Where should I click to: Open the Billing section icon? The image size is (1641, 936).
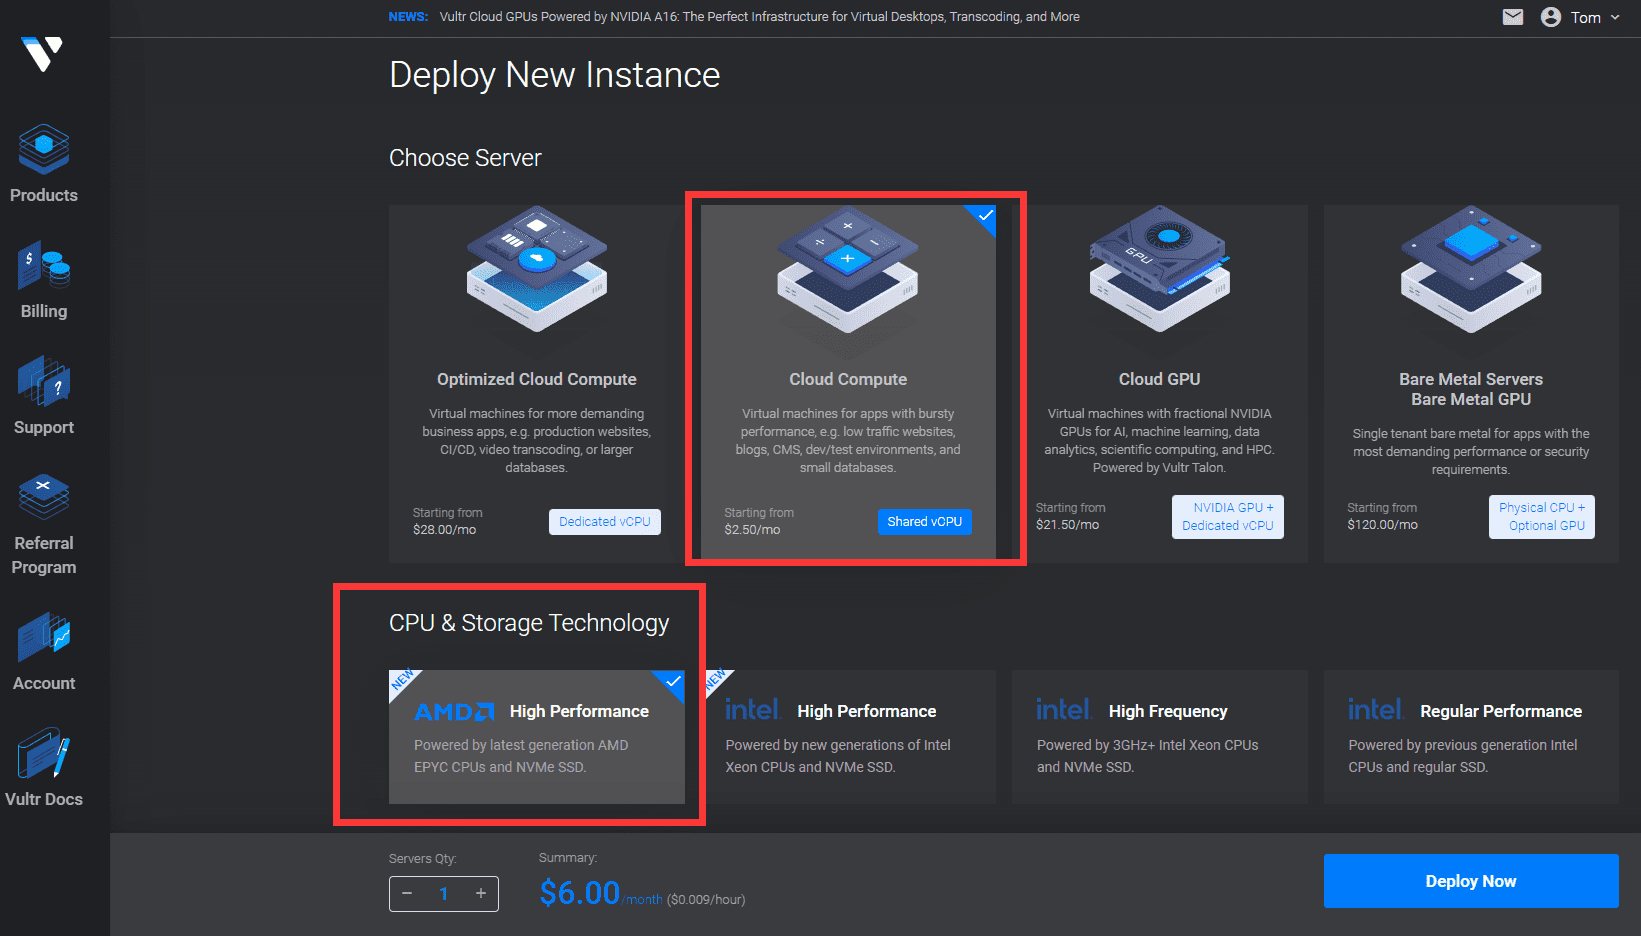(44, 266)
